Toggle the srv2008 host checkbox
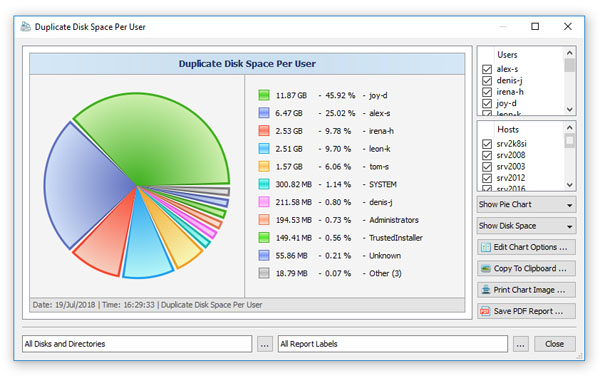600x378 pixels. click(x=487, y=155)
